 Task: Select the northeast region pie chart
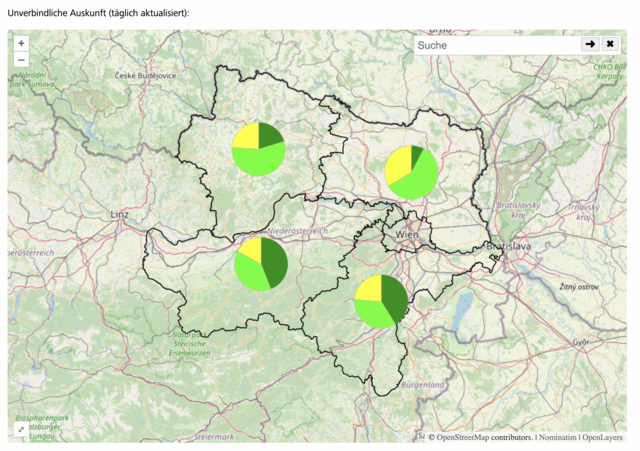click(411, 172)
